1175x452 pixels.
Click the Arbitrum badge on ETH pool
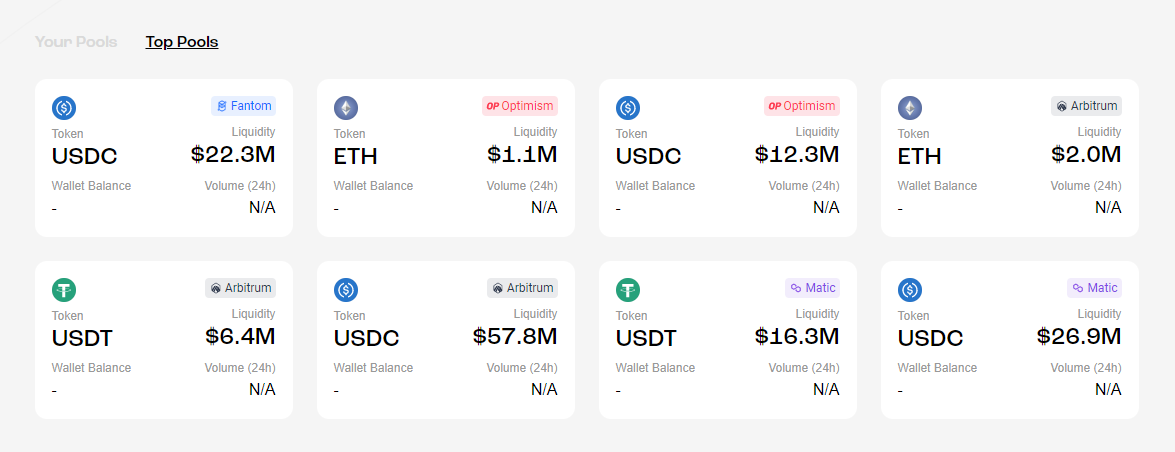pos(1086,105)
